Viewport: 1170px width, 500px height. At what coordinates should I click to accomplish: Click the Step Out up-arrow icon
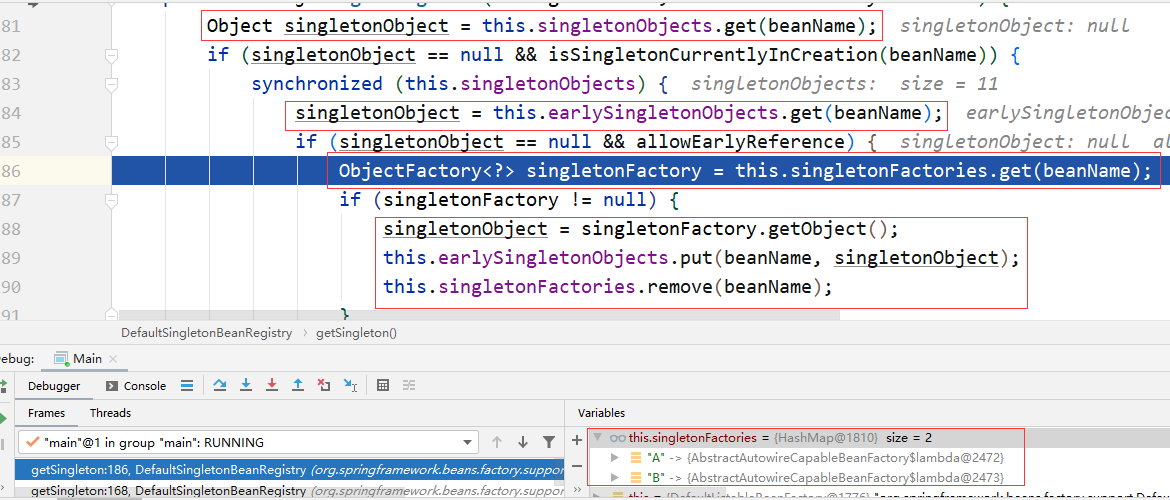tap(298, 385)
